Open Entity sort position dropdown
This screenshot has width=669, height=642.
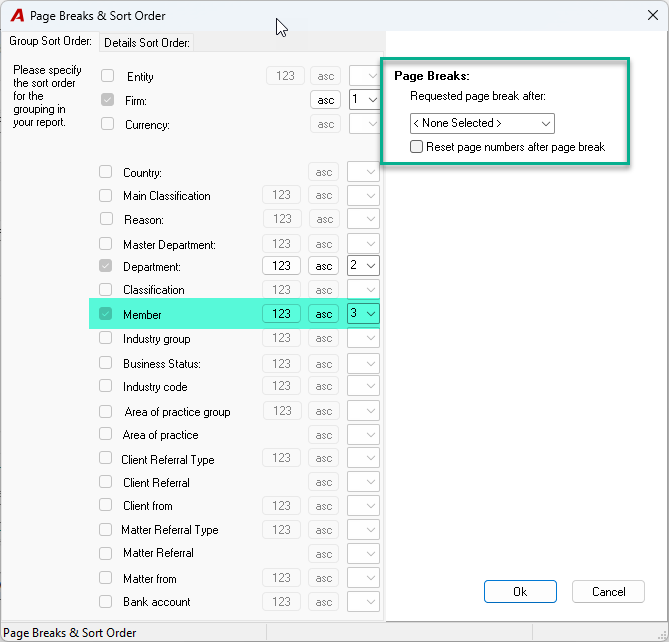point(364,76)
